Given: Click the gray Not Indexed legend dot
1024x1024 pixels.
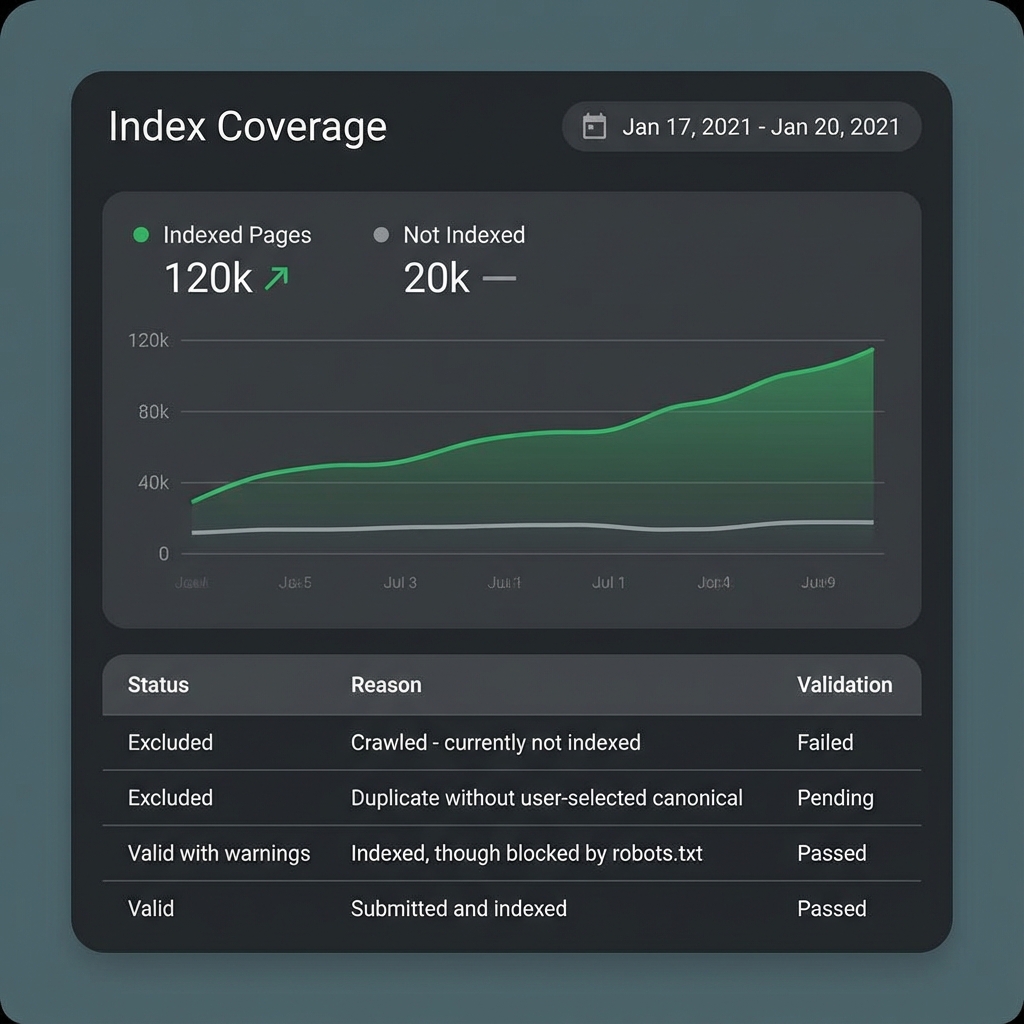Looking at the screenshot, I should tap(380, 234).
